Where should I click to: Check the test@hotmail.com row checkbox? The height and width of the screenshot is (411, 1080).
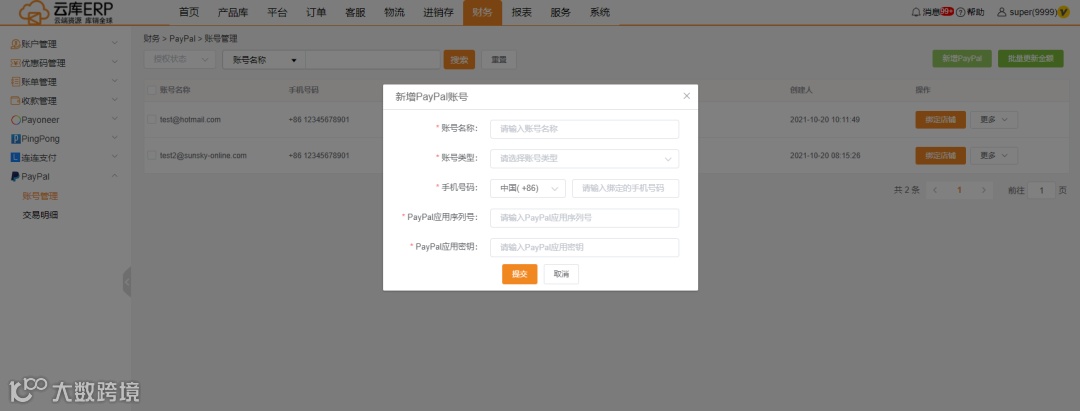pos(152,120)
